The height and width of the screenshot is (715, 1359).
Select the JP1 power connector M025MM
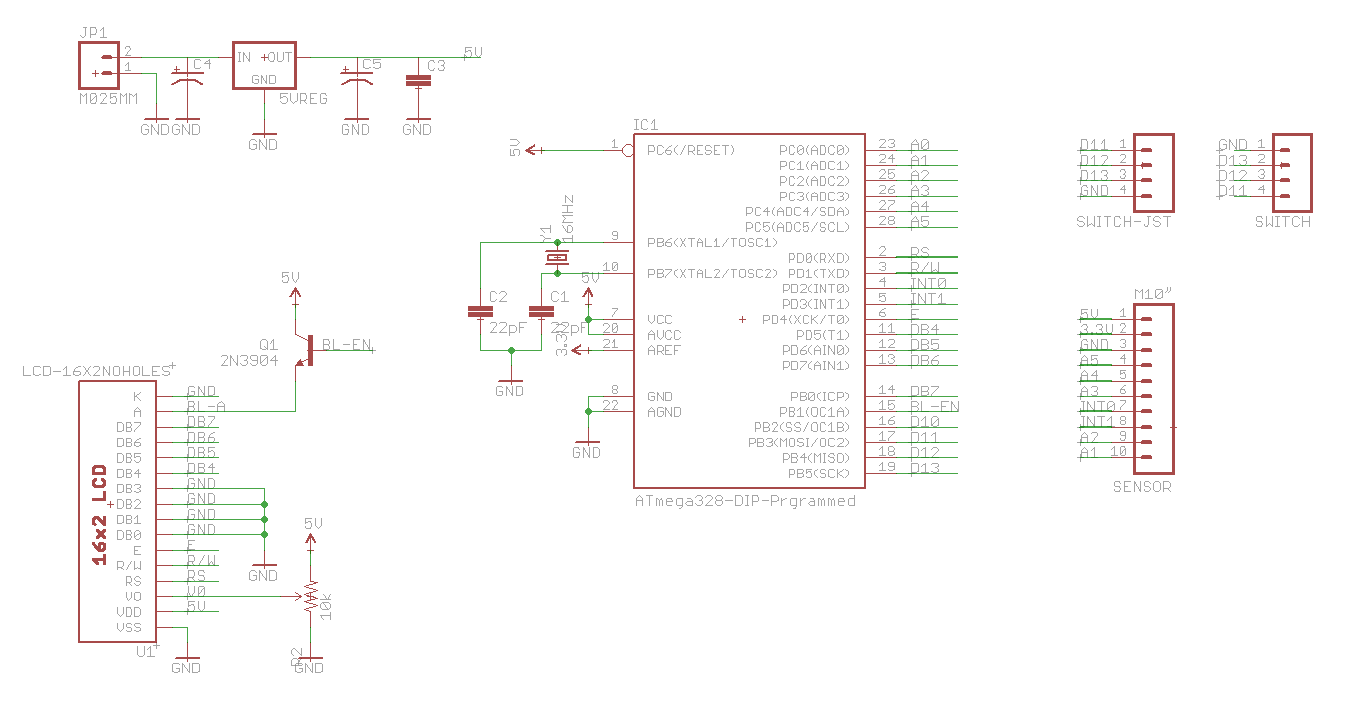pyautogui.click(x=97, y=64)
